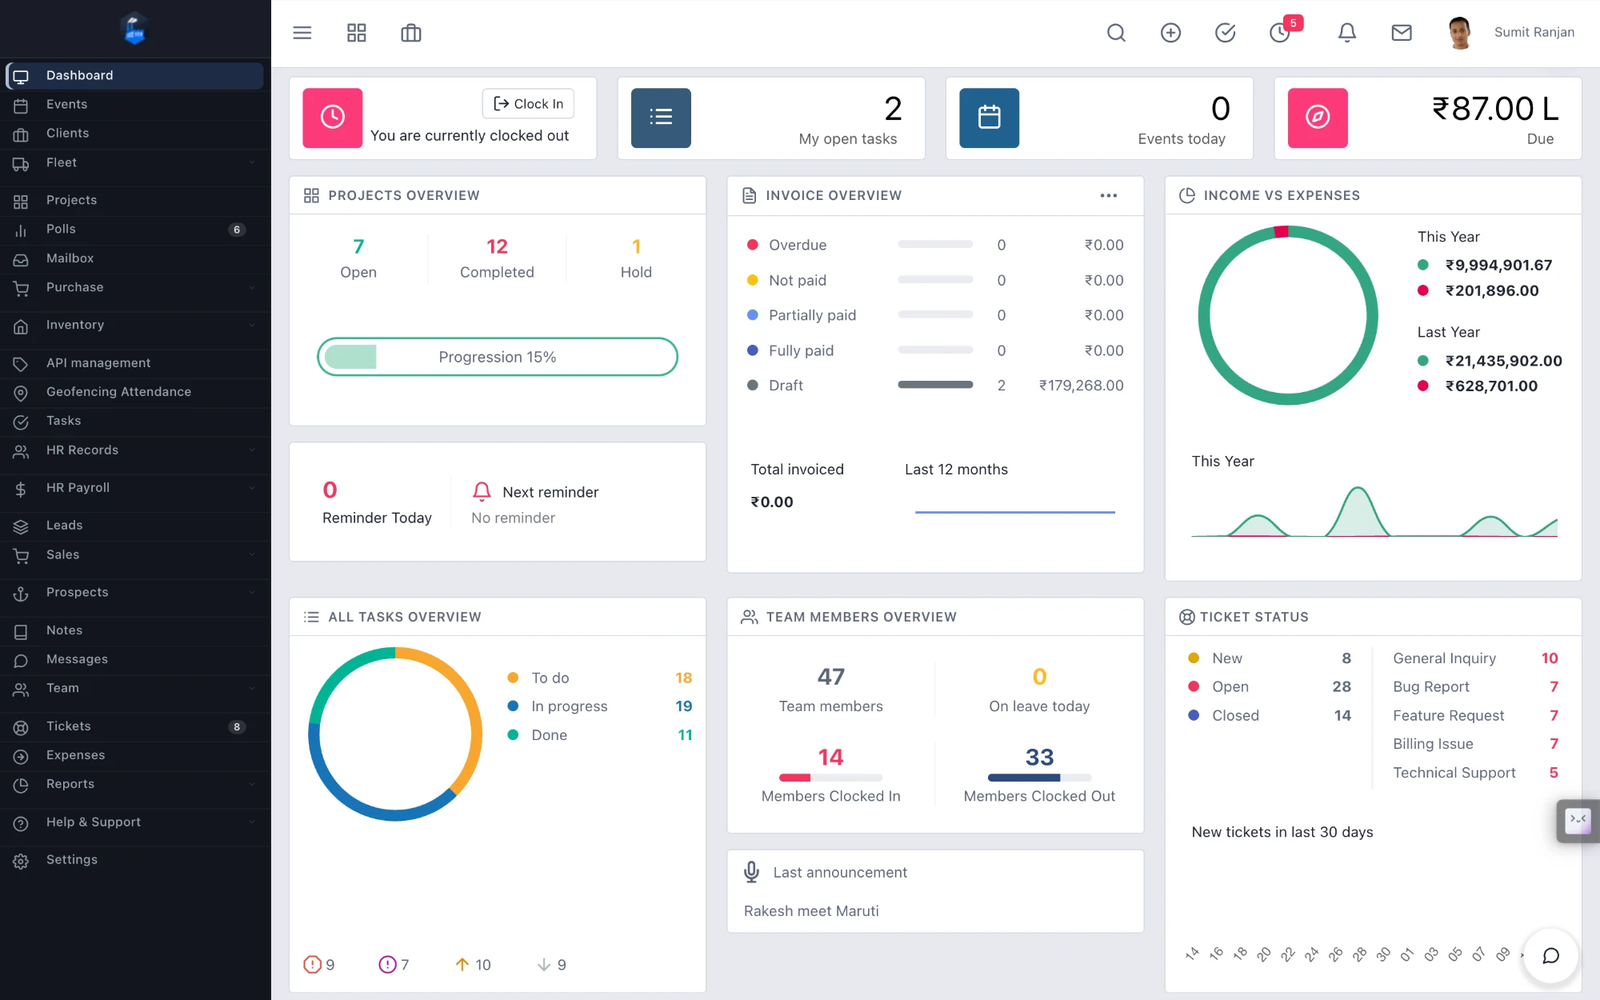Click the Leads layers icon in sidebar
1600x1000 pixels.
(x=20, y=526)
